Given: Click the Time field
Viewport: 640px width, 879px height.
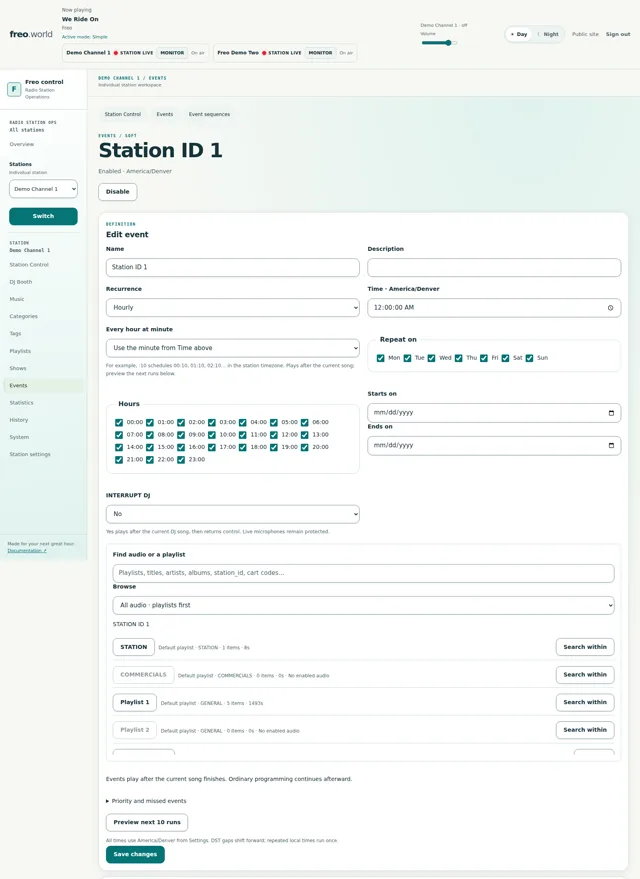Looking at the screenshot, I should (494, 308).
